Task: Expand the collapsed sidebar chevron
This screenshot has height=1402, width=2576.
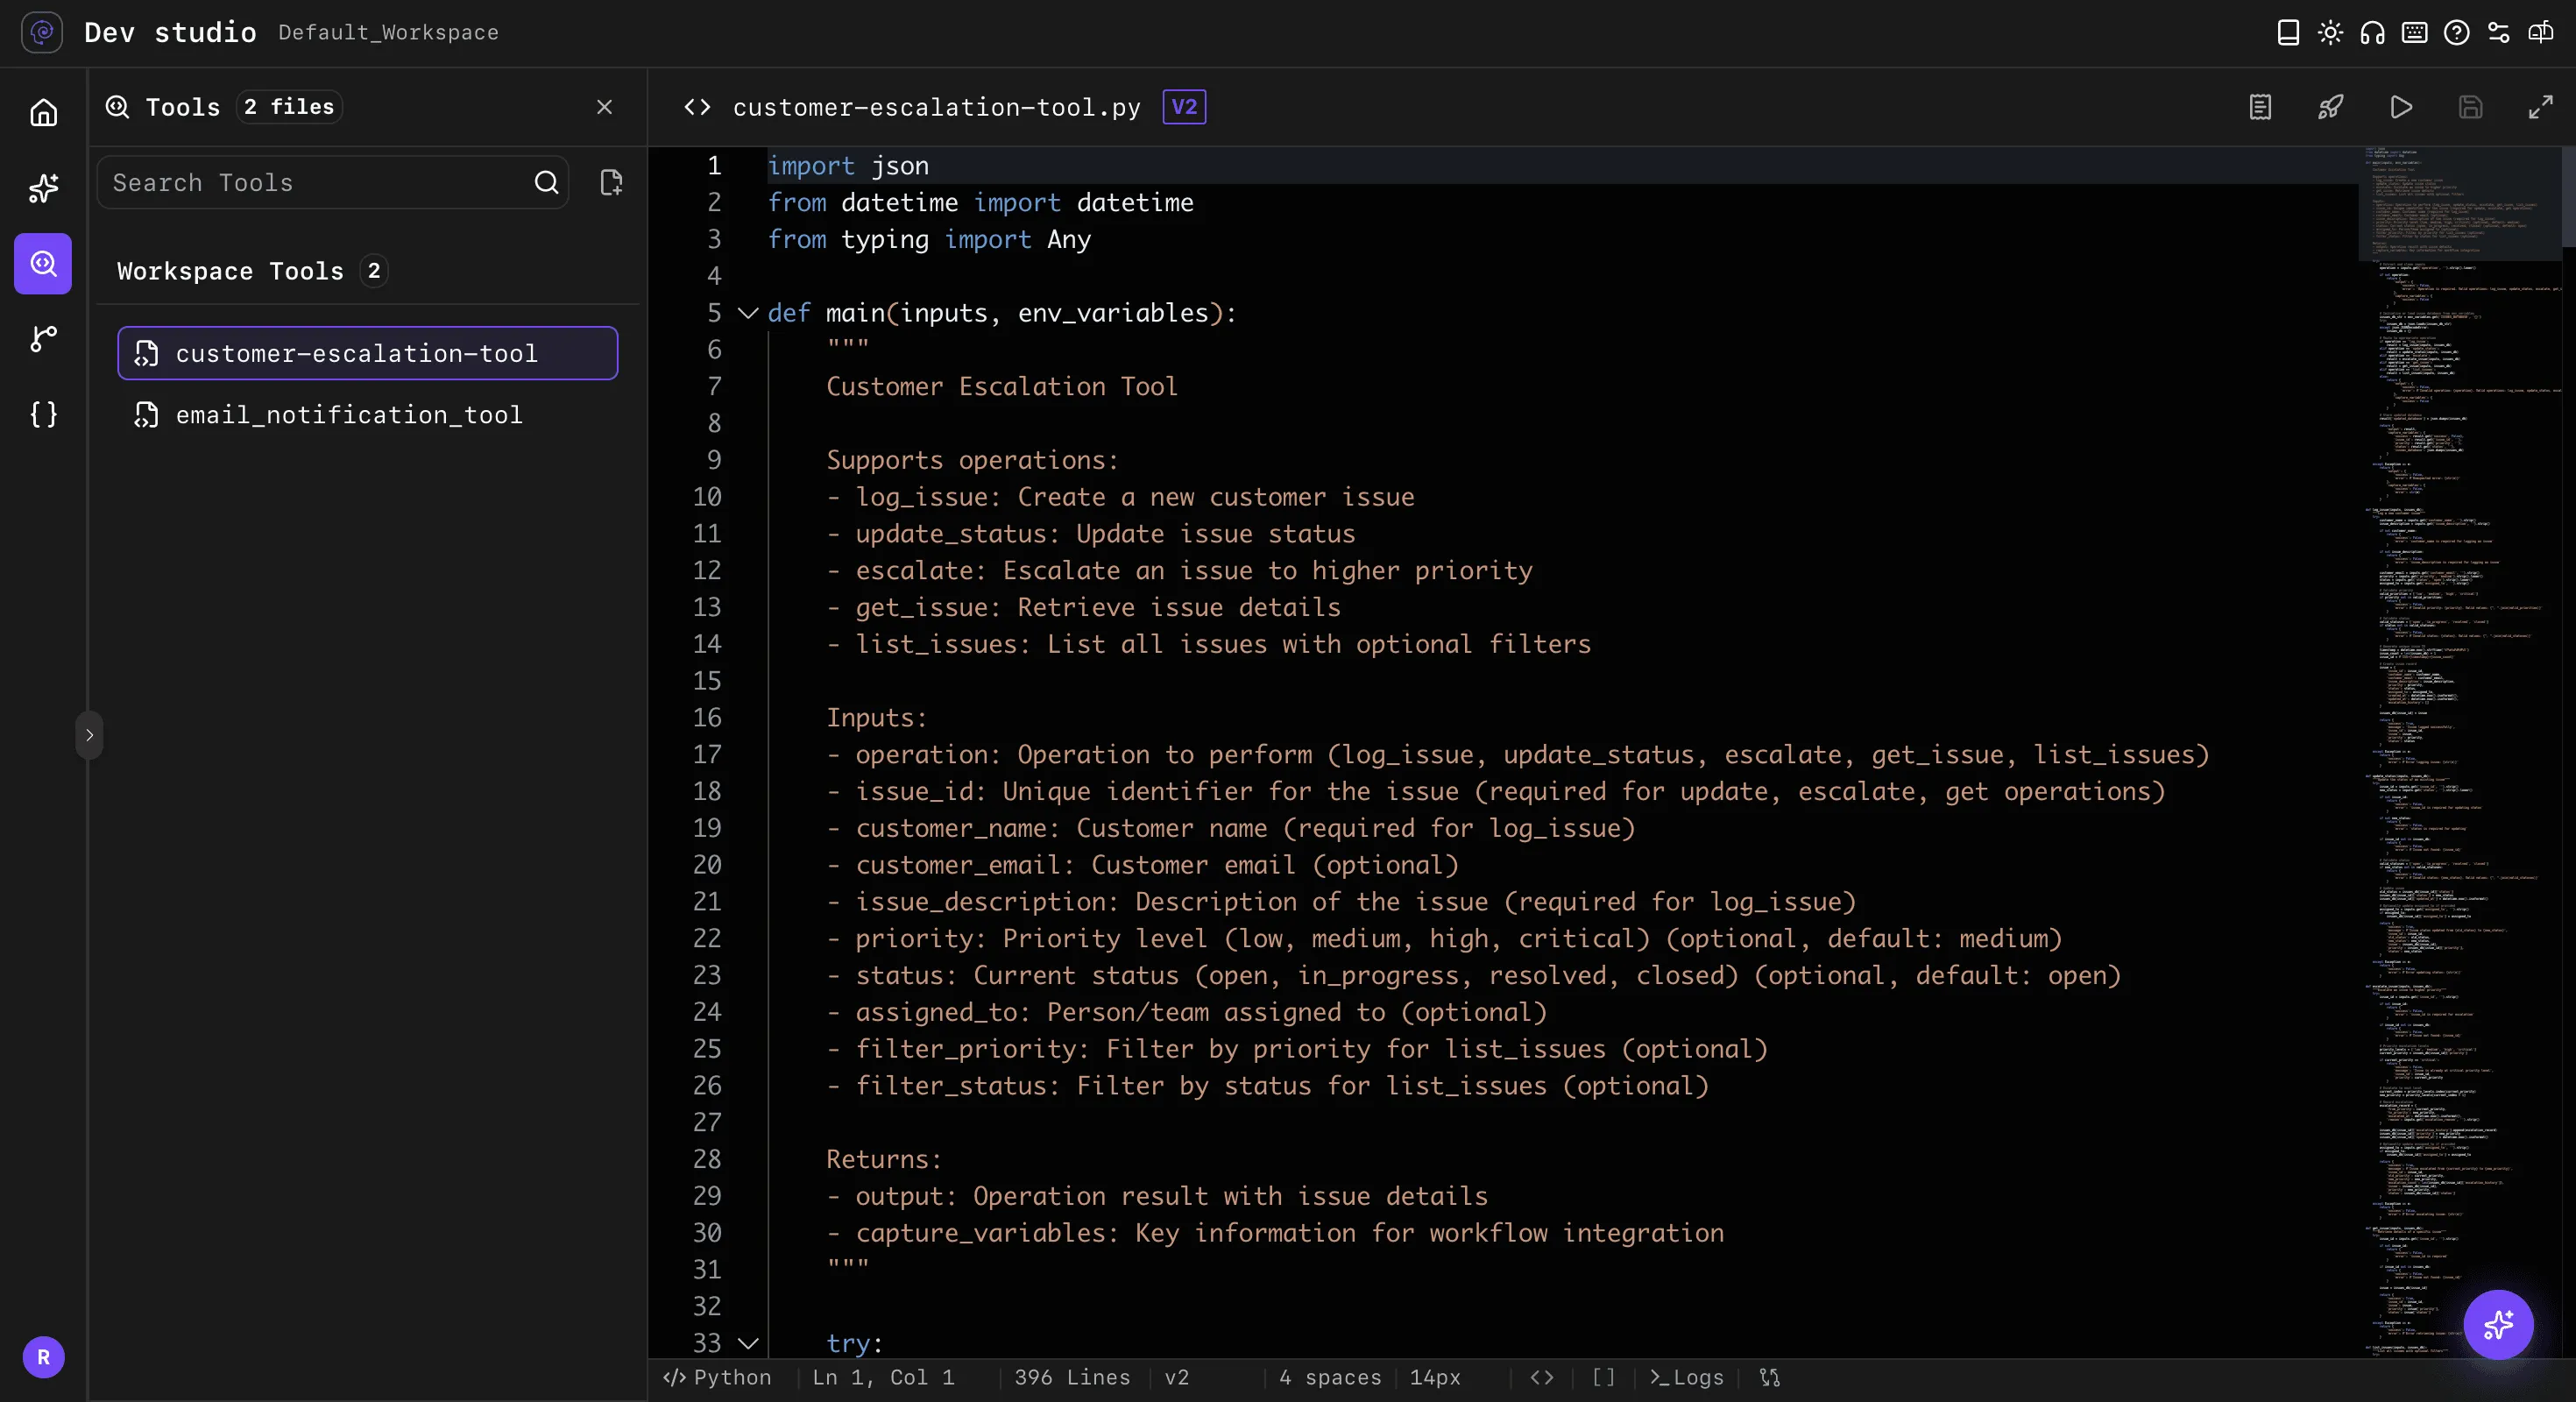Action: point(89,735)
